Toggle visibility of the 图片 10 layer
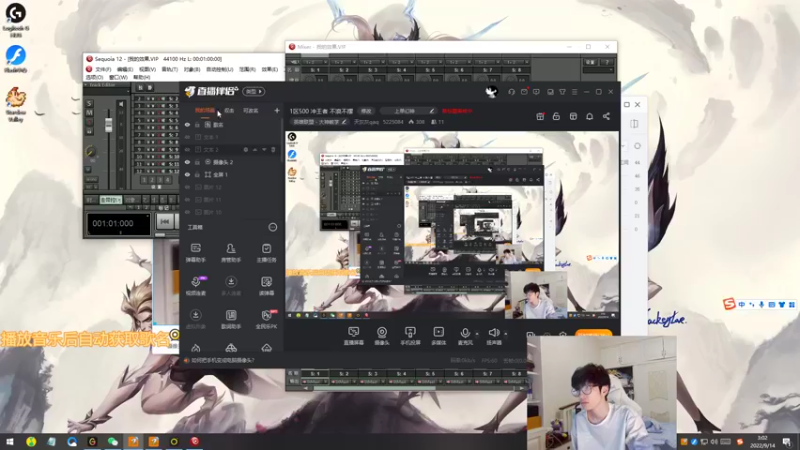800x450 pixels. click(x=187, y=212)
